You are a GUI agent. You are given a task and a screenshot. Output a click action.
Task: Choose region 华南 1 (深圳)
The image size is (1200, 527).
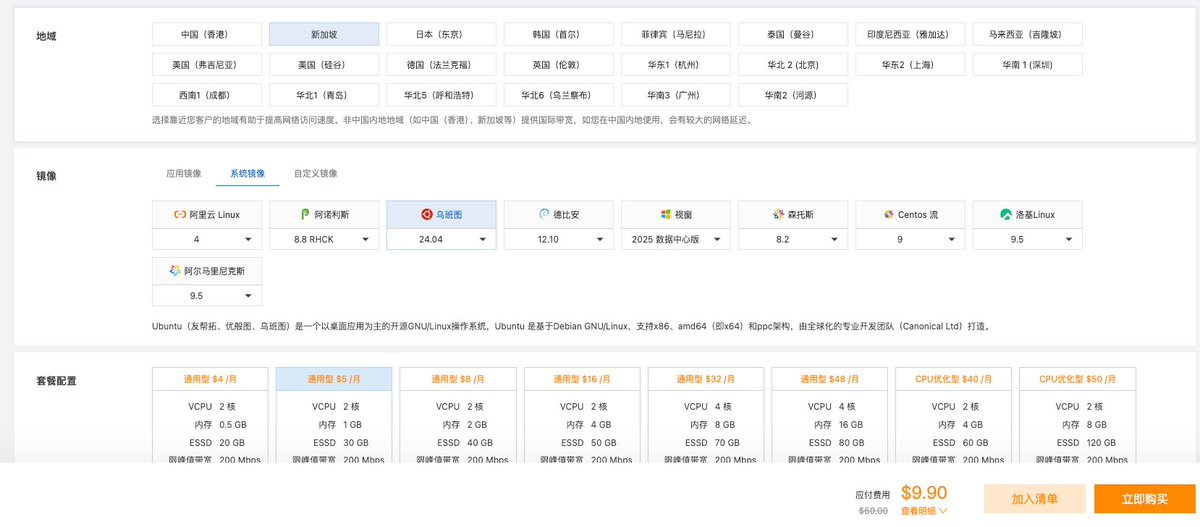pos(1027,65)
